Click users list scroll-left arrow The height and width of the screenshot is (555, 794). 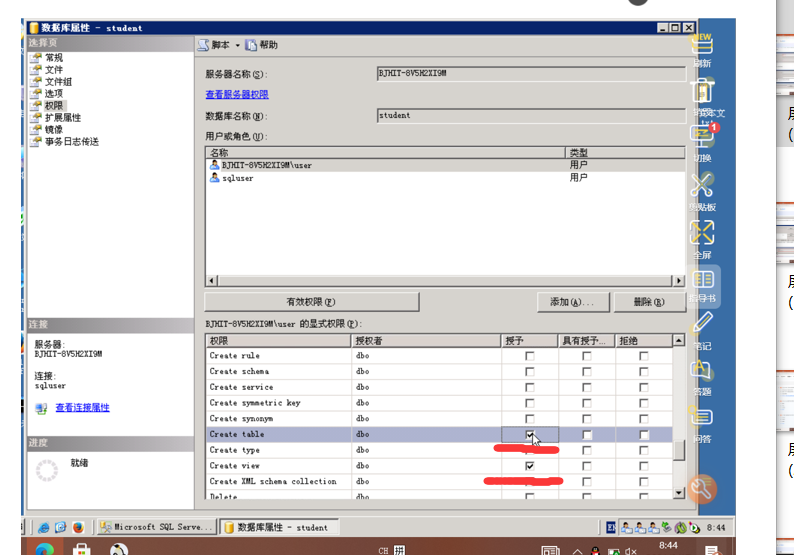pyautogui.click(x=212, y=281)
